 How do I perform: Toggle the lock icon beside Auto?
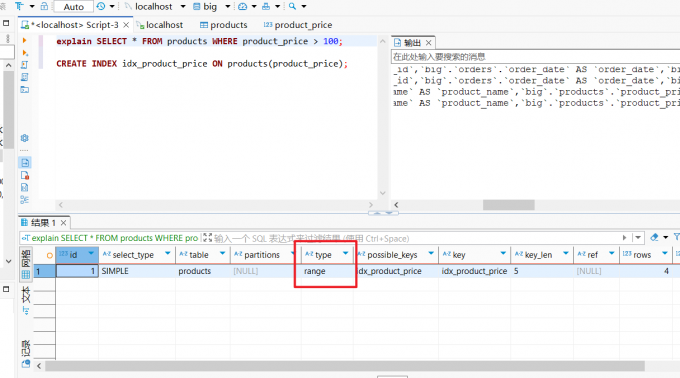coord(44,6)
